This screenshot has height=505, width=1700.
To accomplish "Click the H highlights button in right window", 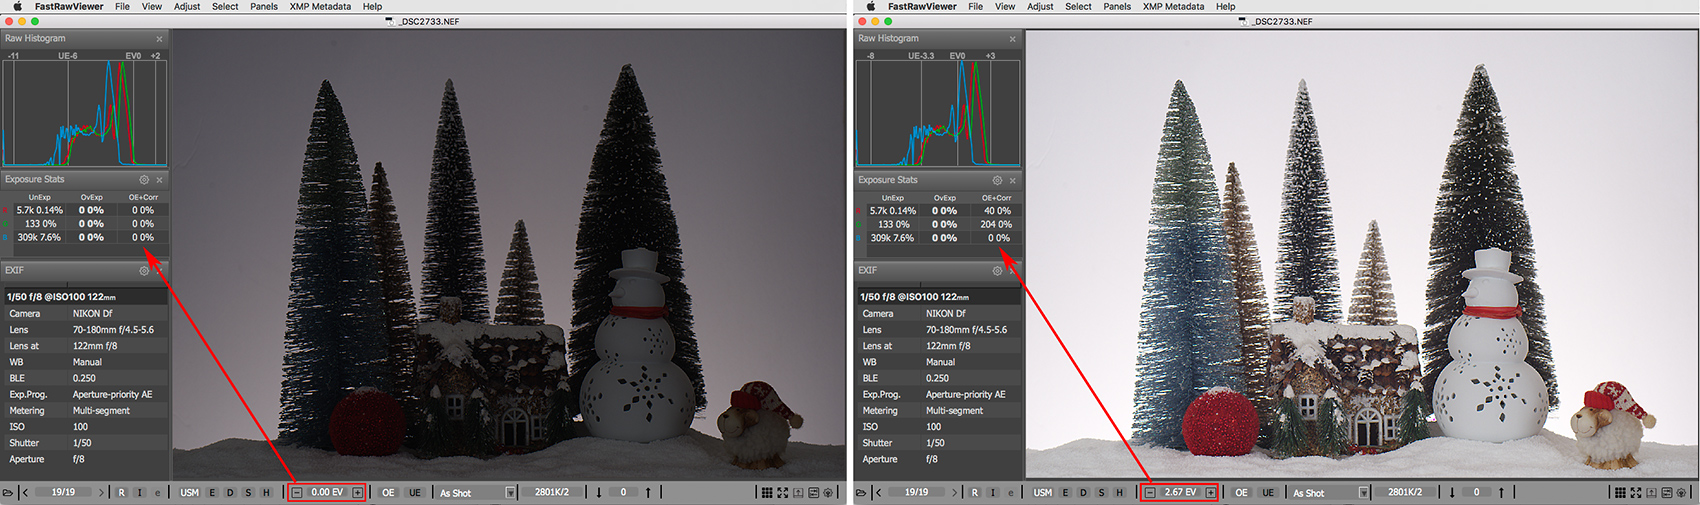I will click(1119, 493).
